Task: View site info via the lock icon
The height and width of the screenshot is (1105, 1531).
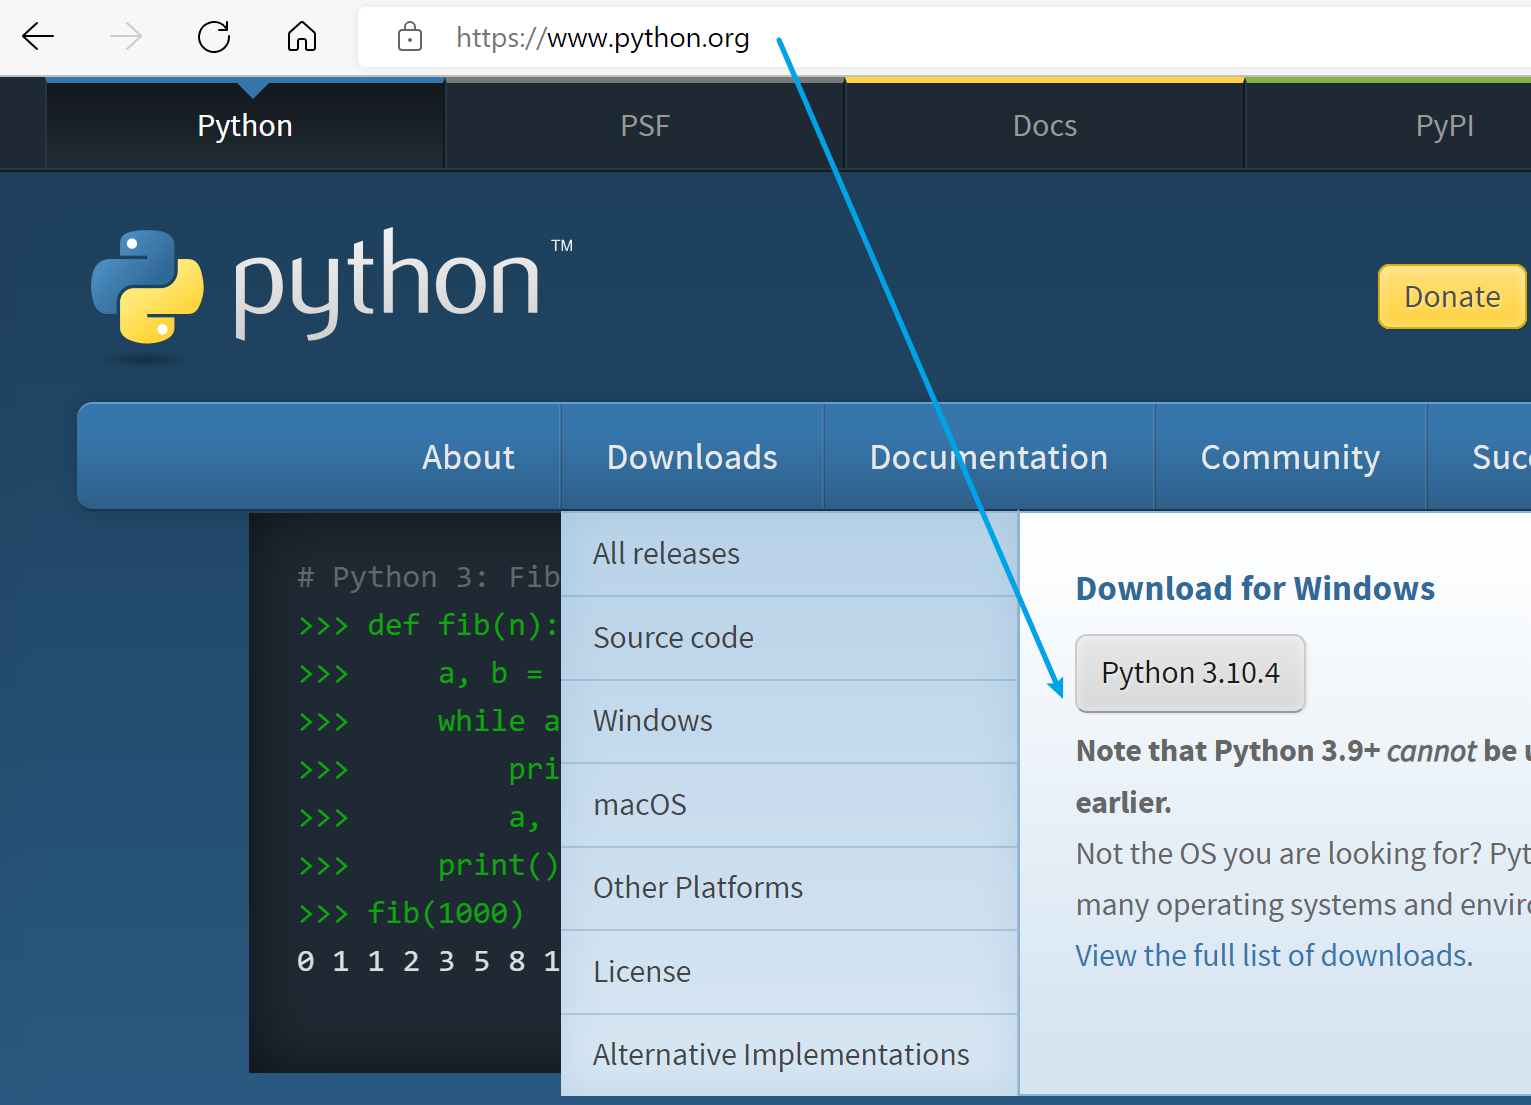Action: [x=410, y=38]
